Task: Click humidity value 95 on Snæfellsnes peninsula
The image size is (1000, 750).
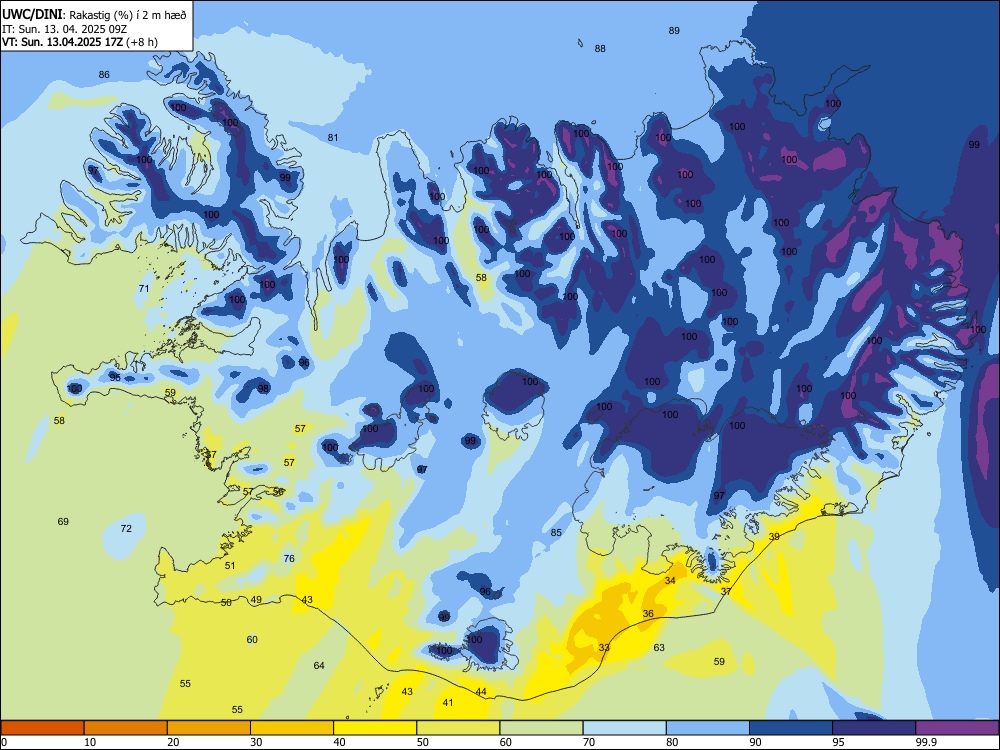Action: (115, 378)
